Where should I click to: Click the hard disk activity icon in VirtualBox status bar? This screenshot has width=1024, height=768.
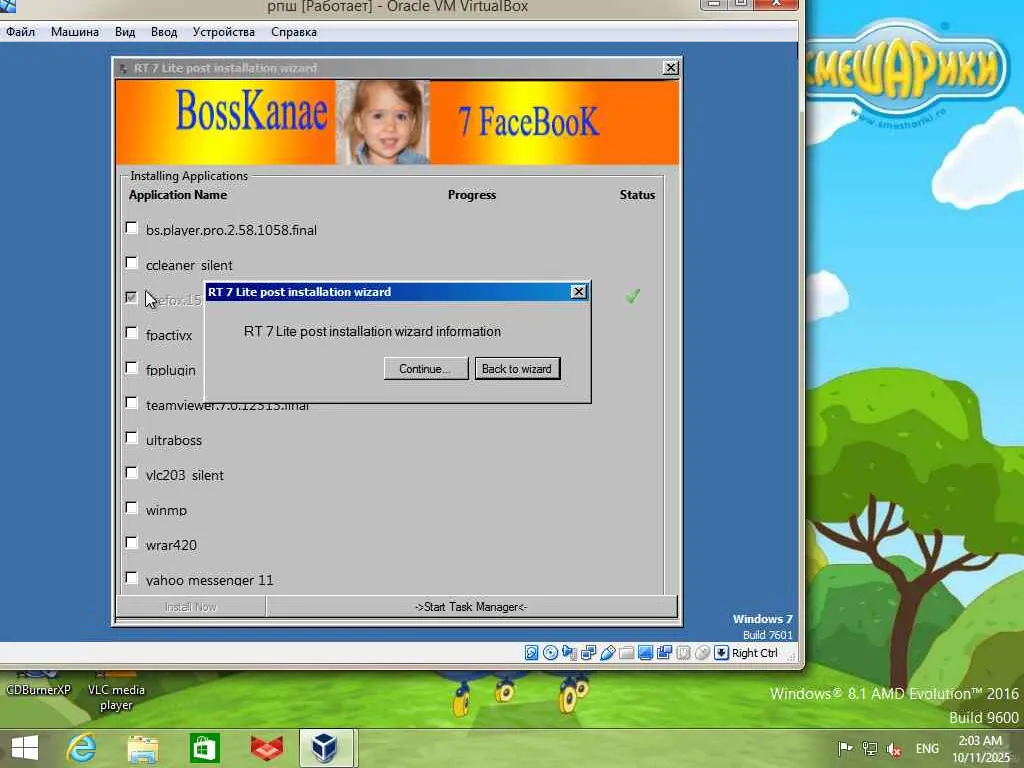(531, 652)
